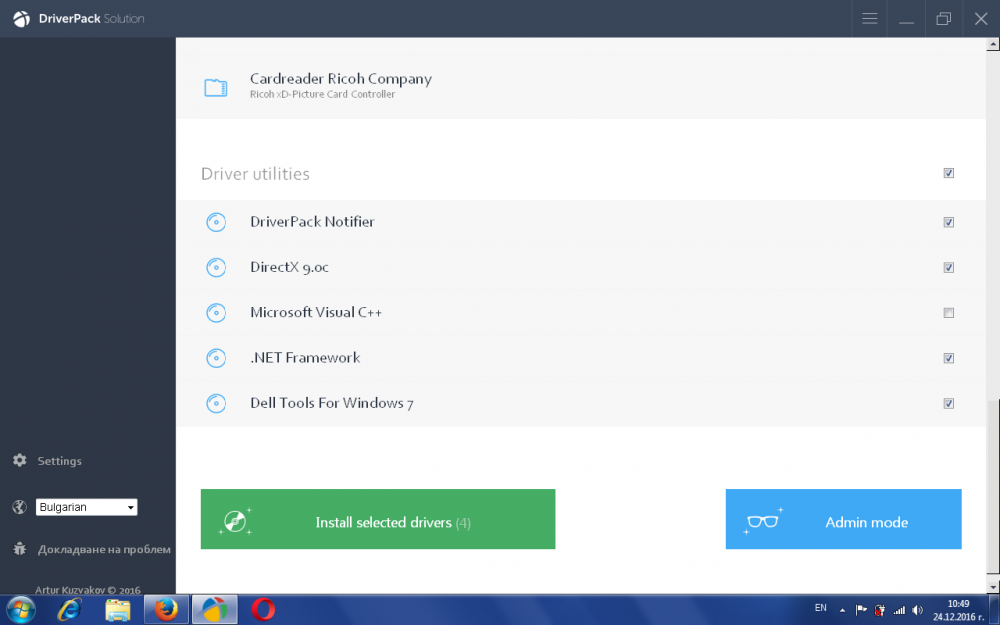Uncheck the DirectX 9.0c checkbox
This screenshot has width=1000, height=625.
coord(948,267)
